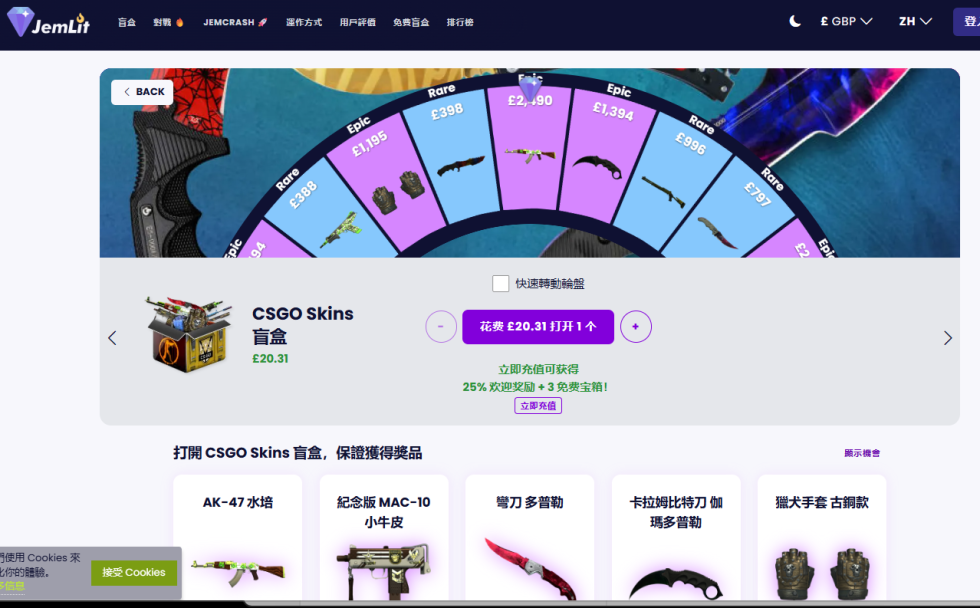Viewport: 980px width, 608px height.
Task: Click the CSGO Skins box image
Action: 188,334
